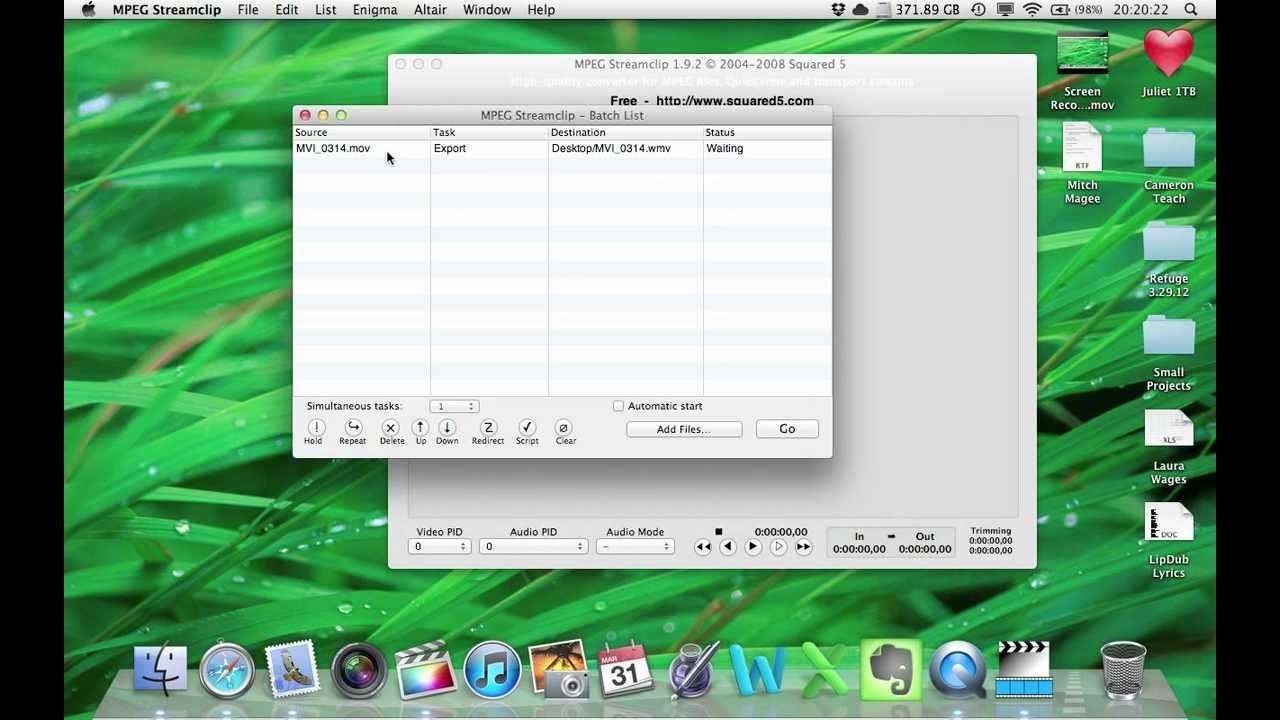Click the Hold task icon
1280x720 pixels.
(x=314, y=427)
